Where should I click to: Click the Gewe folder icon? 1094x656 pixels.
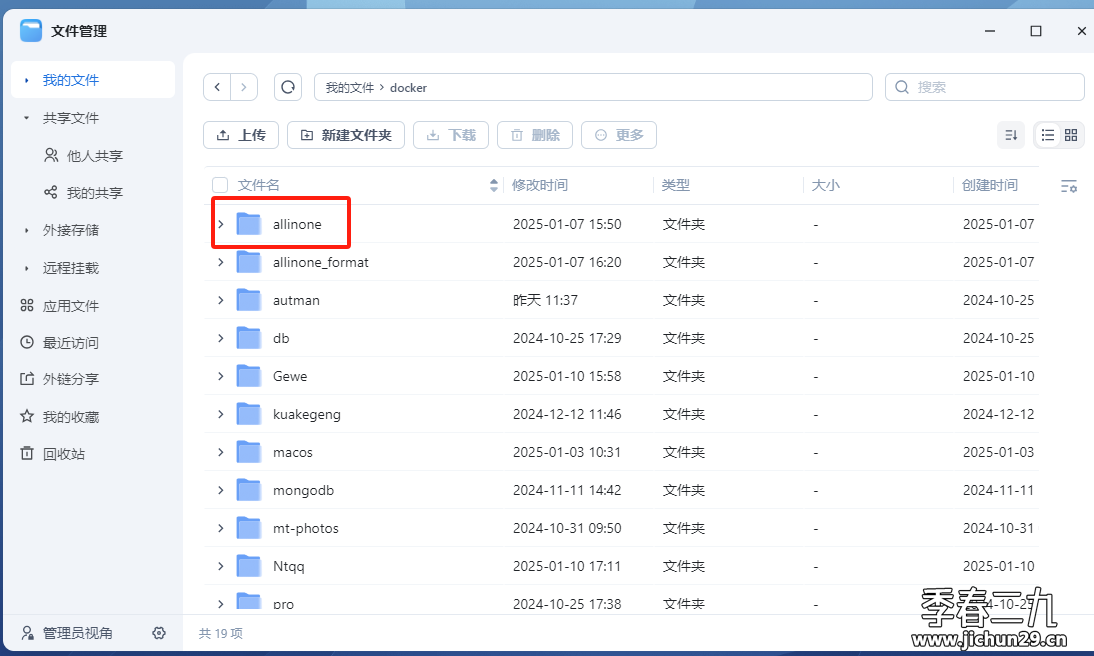pos(248,376)
